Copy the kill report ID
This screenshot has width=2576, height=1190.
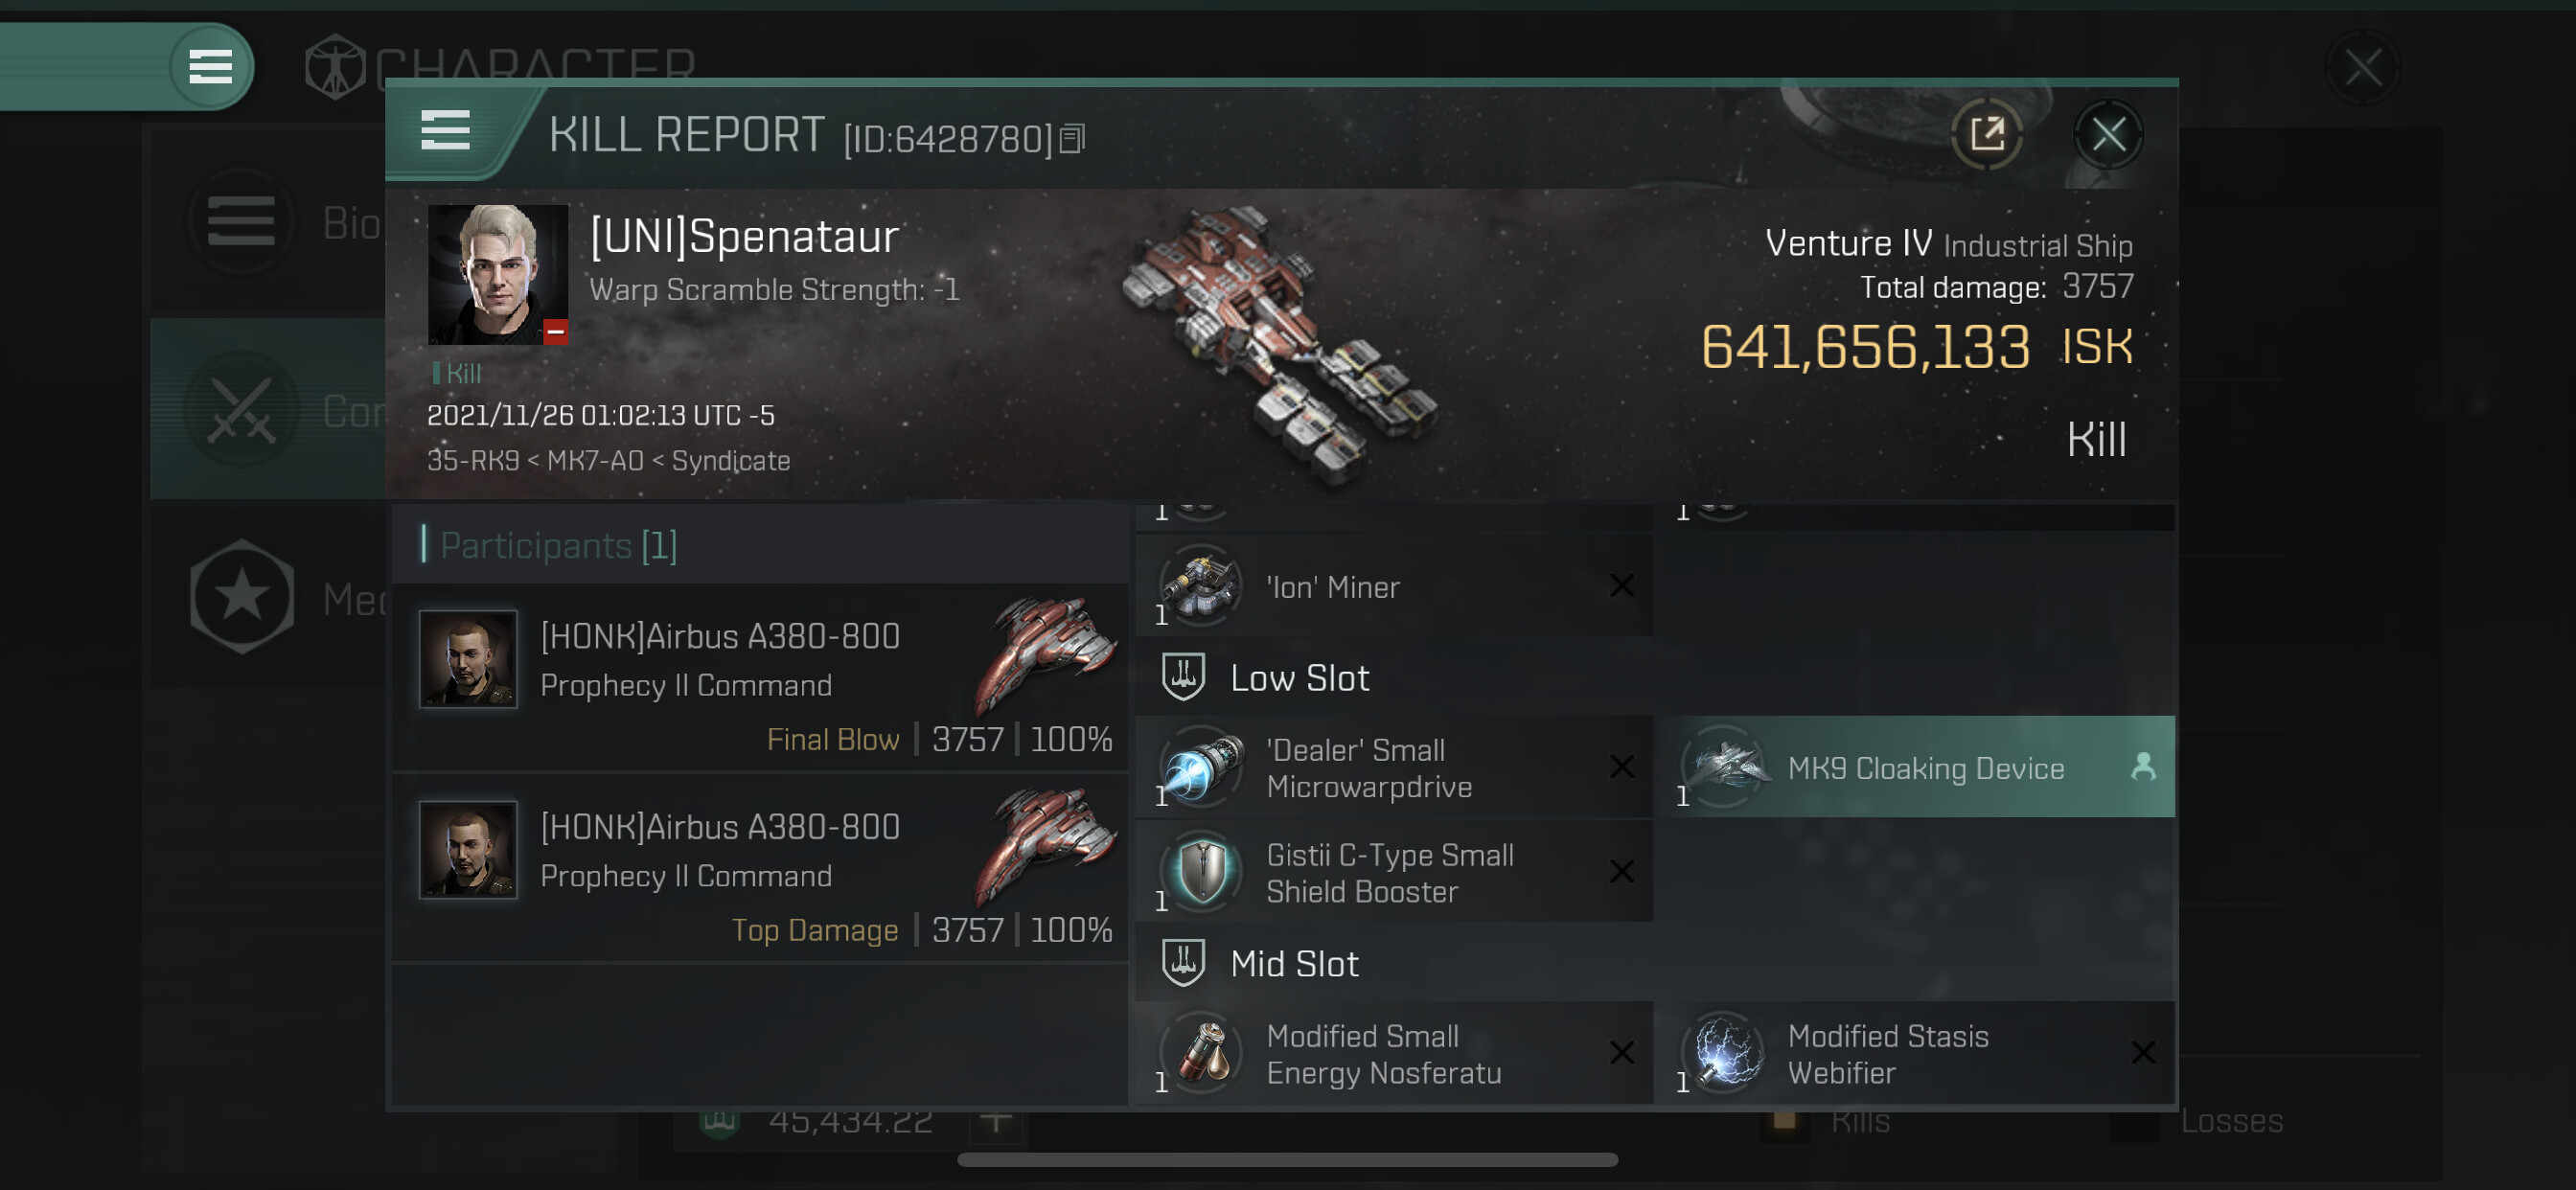[1072, 139]
